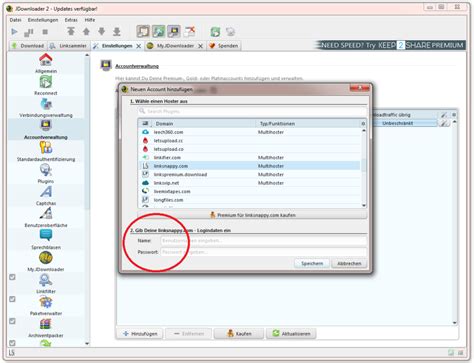The image size is (474, 363).
Task: Click the hoster list scroll-down arrow
Action: tap(364, 205)
